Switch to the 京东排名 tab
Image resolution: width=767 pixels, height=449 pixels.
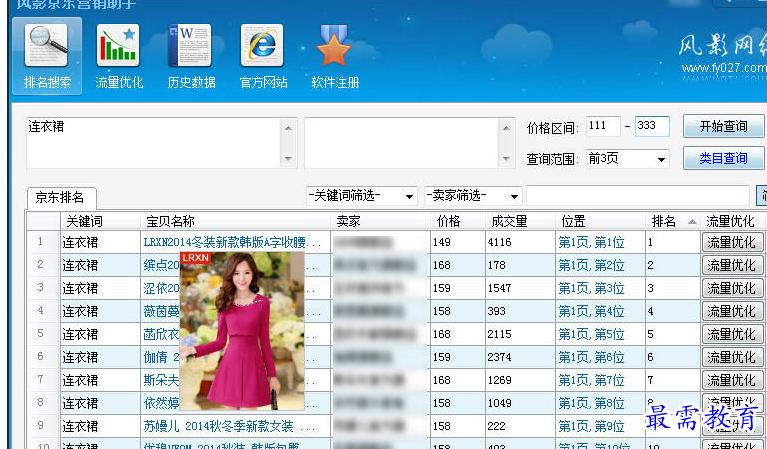[61, 198]
